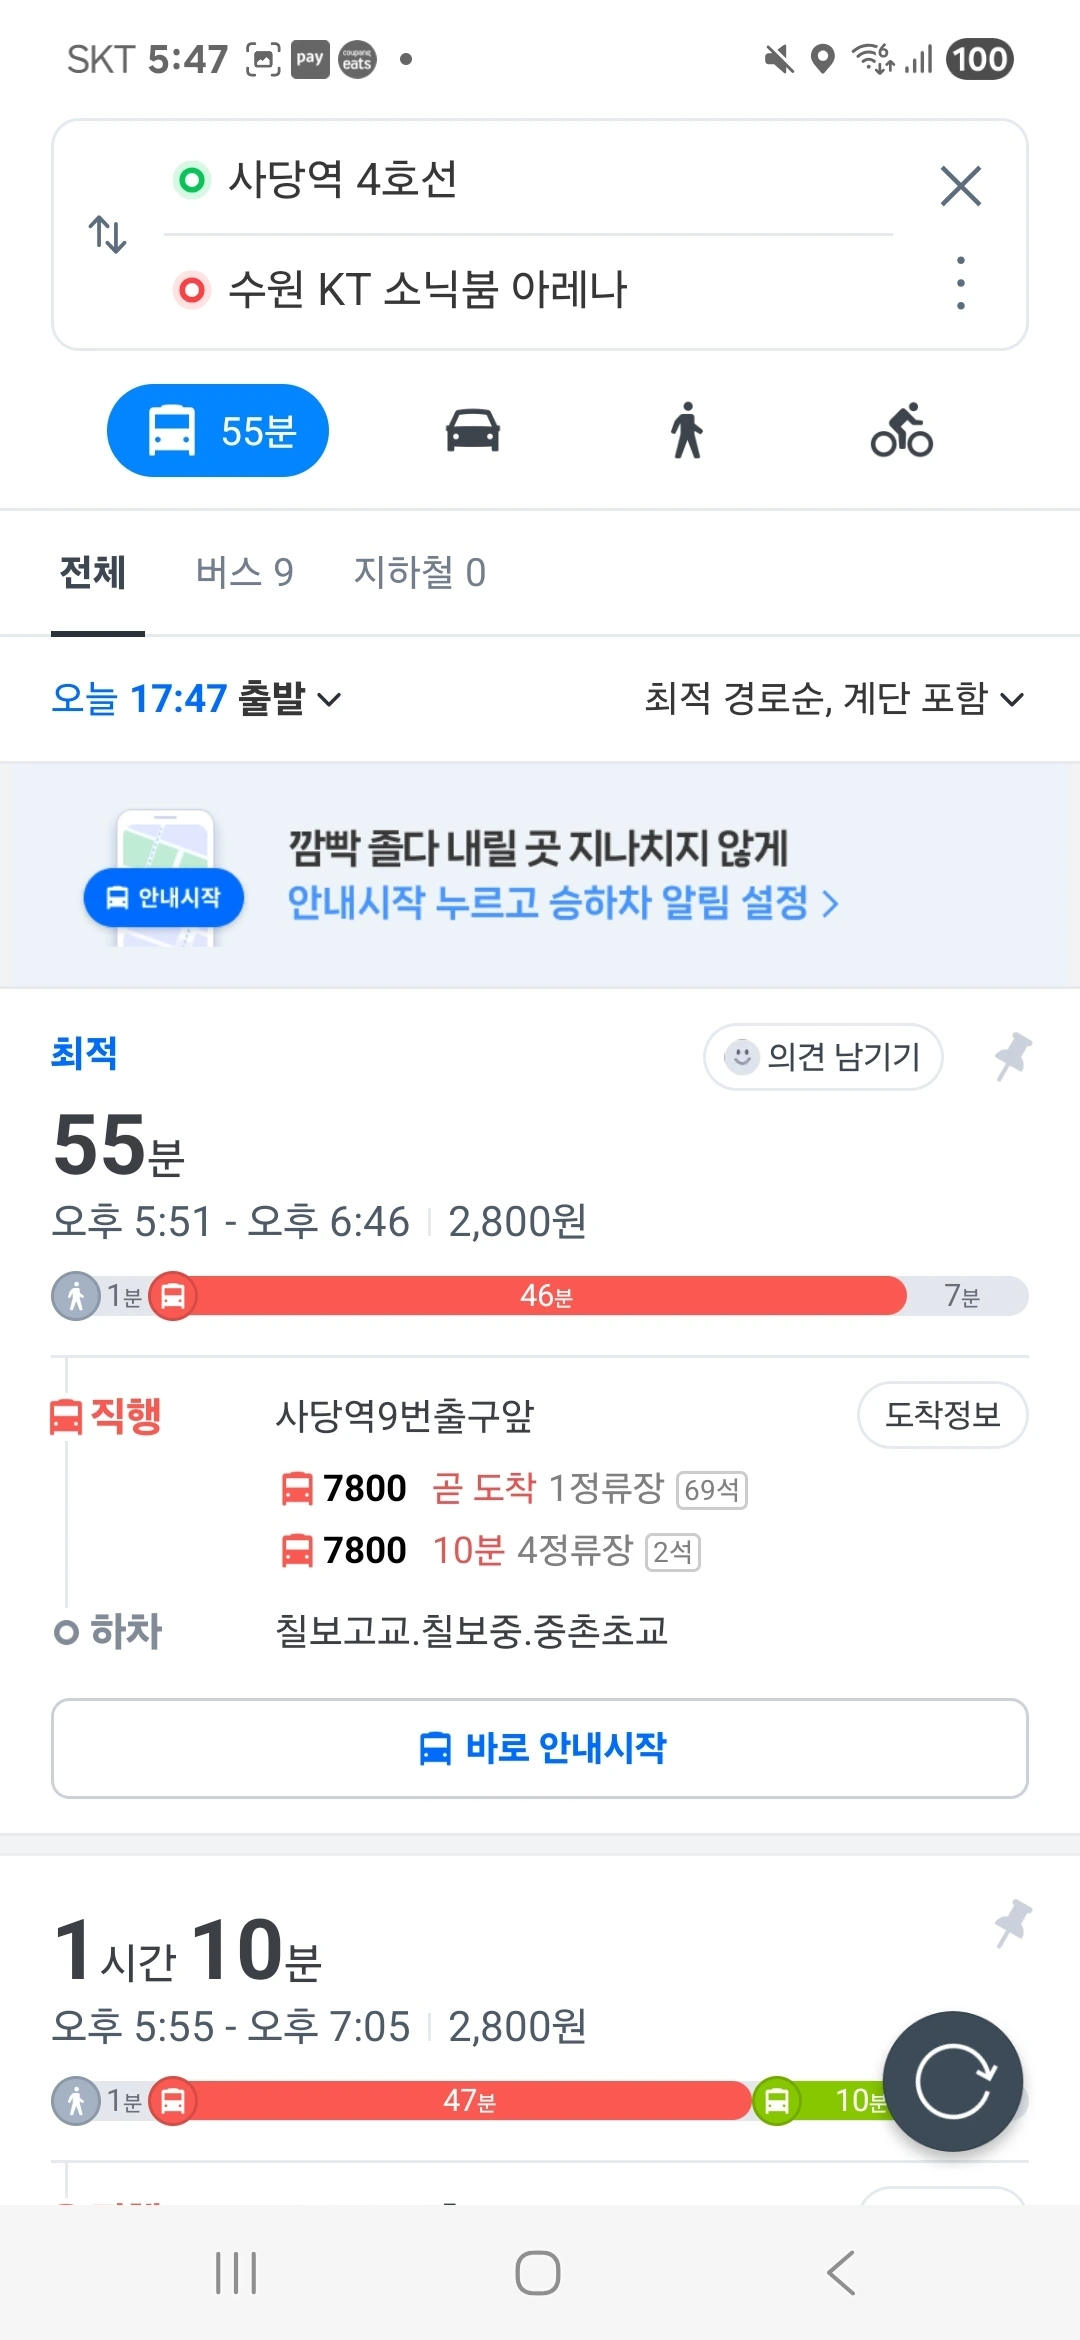This screenshot has height=2340, width=1080.
Task: Swap origin and destination arrows icon
Action: click(x=107, y=234)
